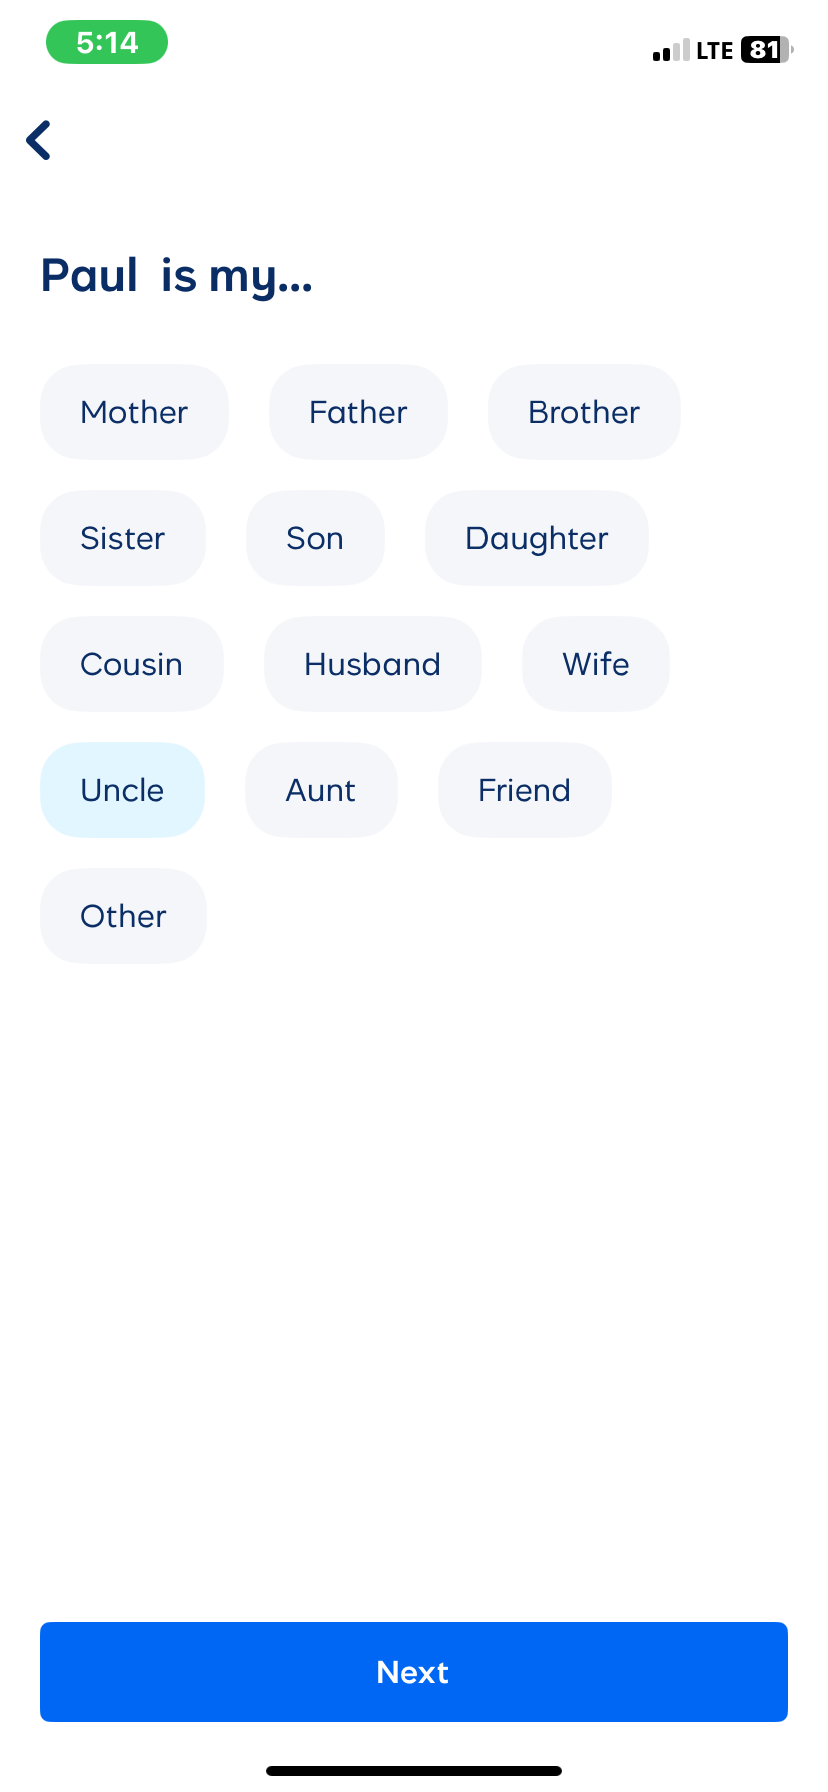Select Sister from the relationship choices
828x1792 pixels.
coord(123,538)
